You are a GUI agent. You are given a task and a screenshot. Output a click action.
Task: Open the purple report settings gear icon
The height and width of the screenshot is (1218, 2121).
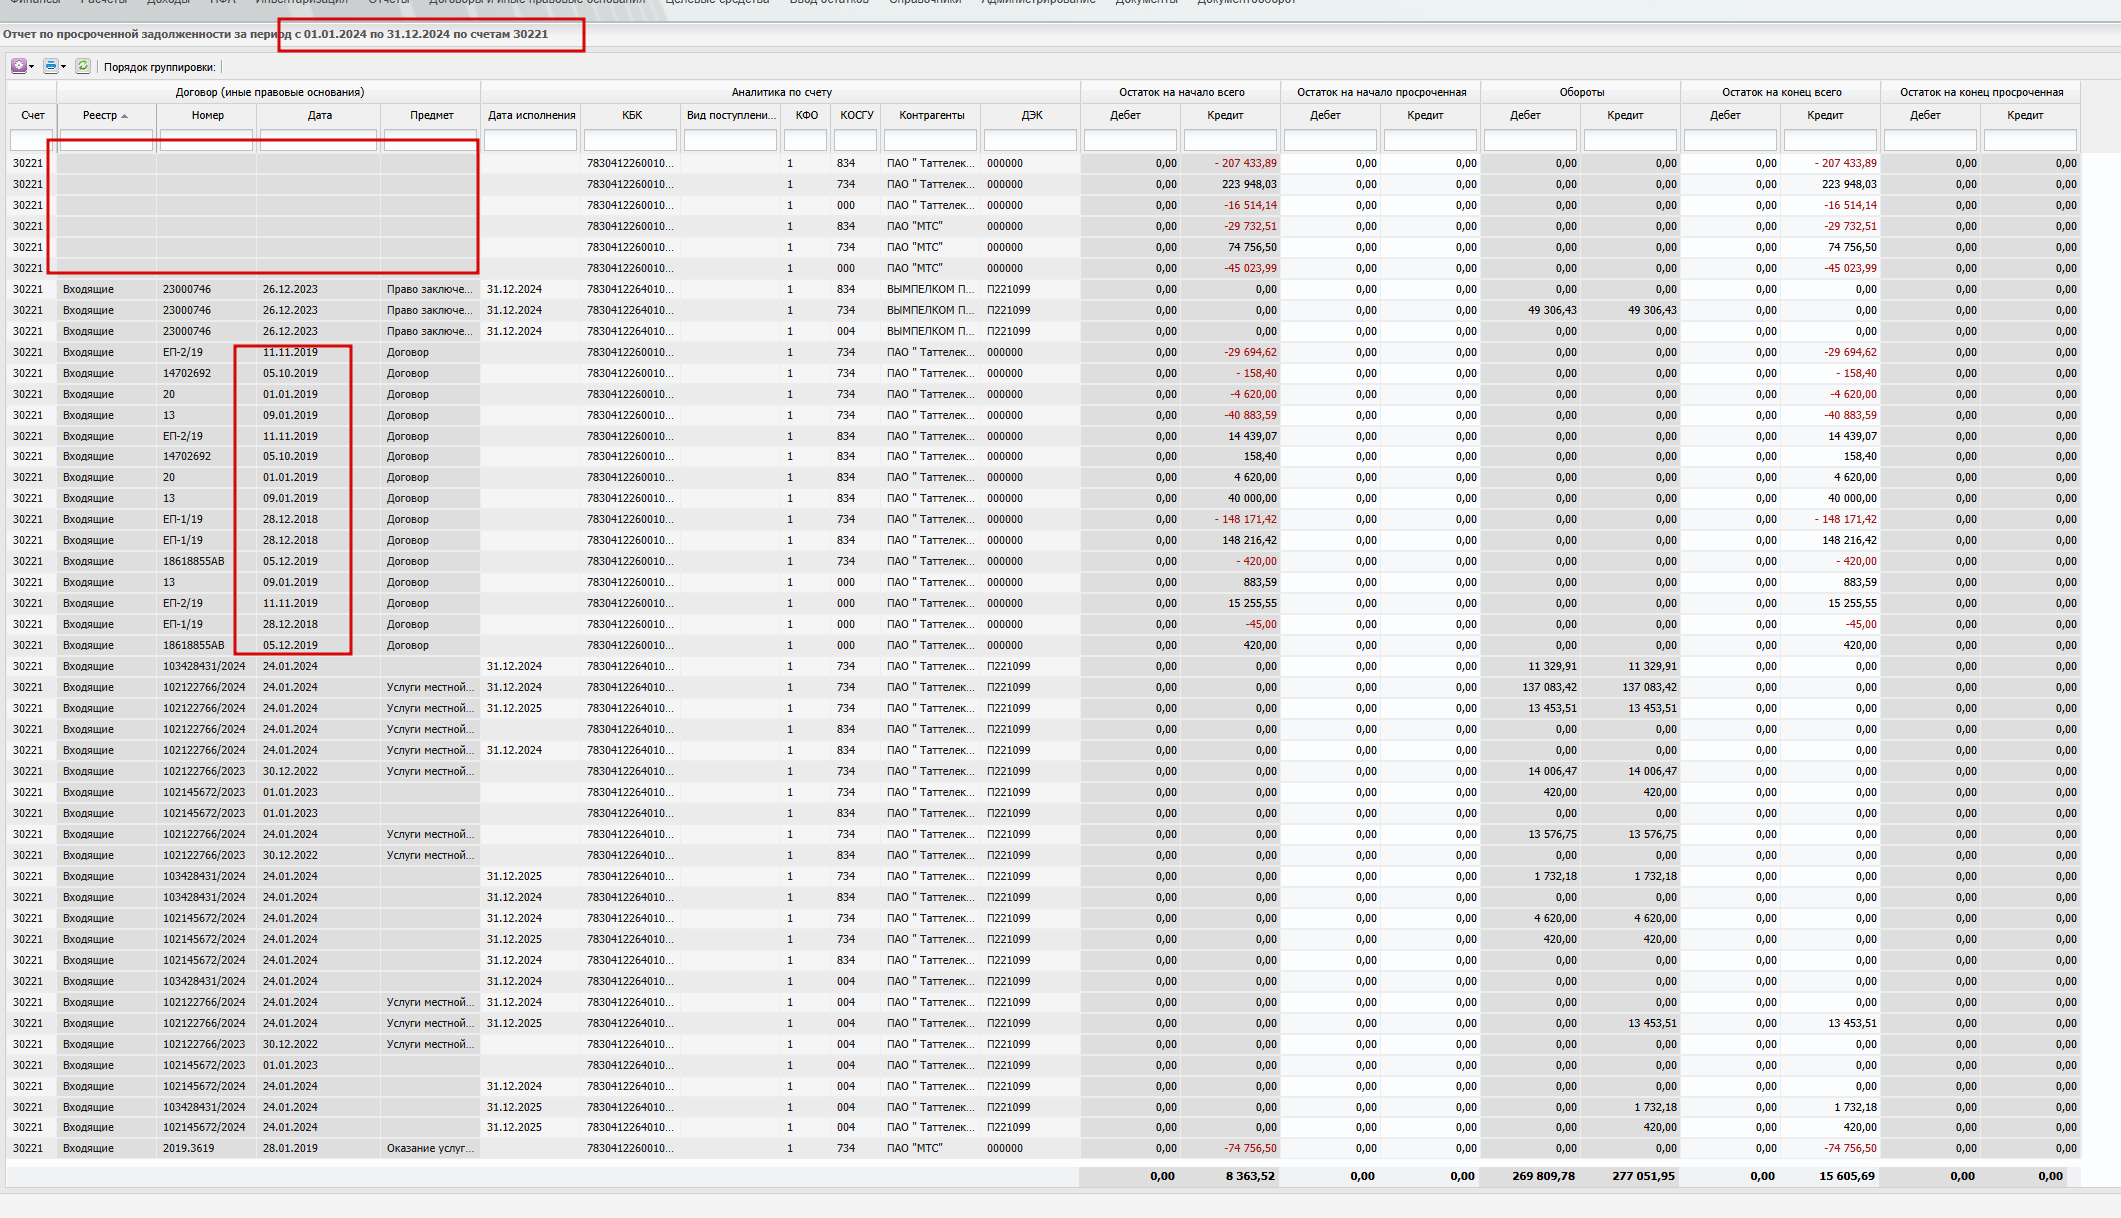tap(18, 66)
